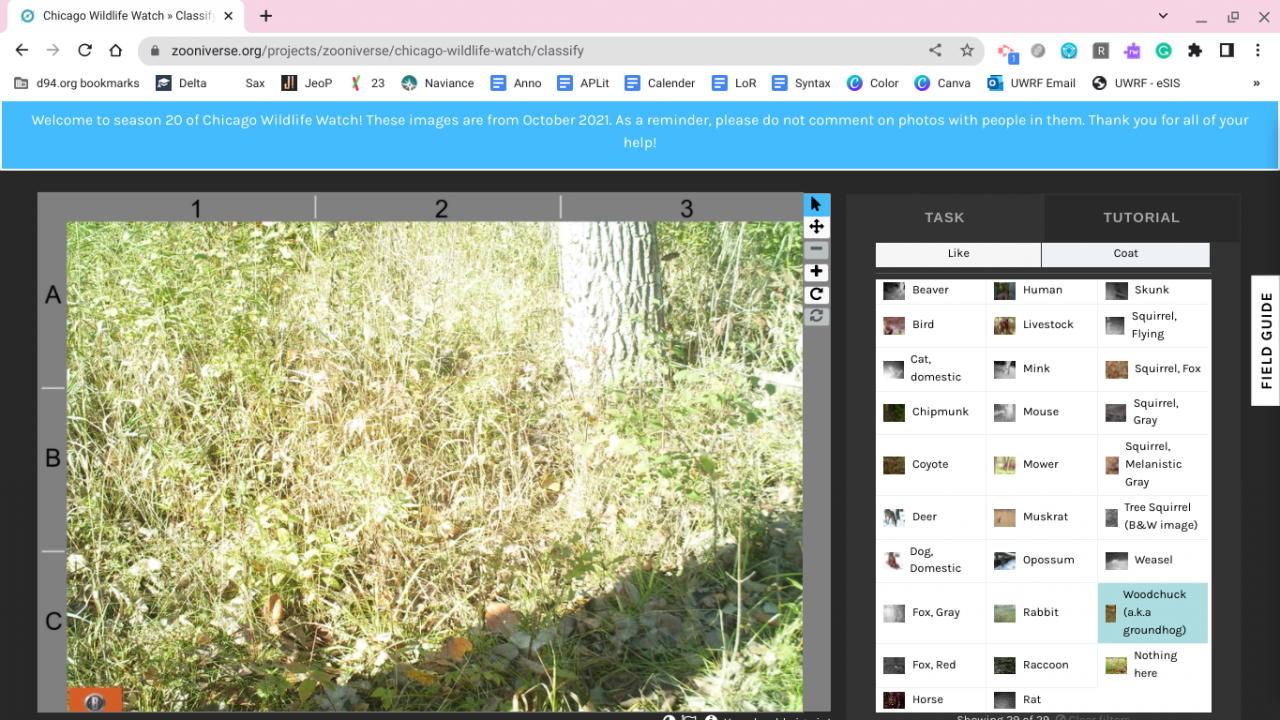Mark the photo as Deer
Screen dimensions: 1280x720
tap(931, 517)
